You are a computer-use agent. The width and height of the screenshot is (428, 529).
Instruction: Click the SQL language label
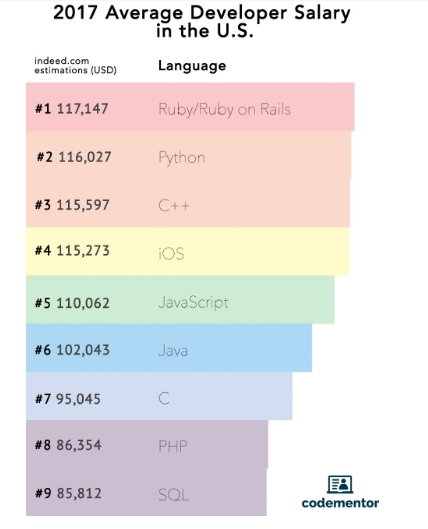point(174,495)
